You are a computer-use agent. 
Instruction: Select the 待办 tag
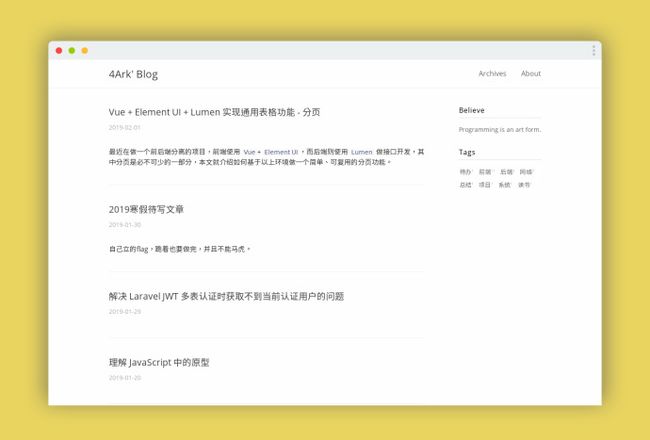tap(465, 172)
